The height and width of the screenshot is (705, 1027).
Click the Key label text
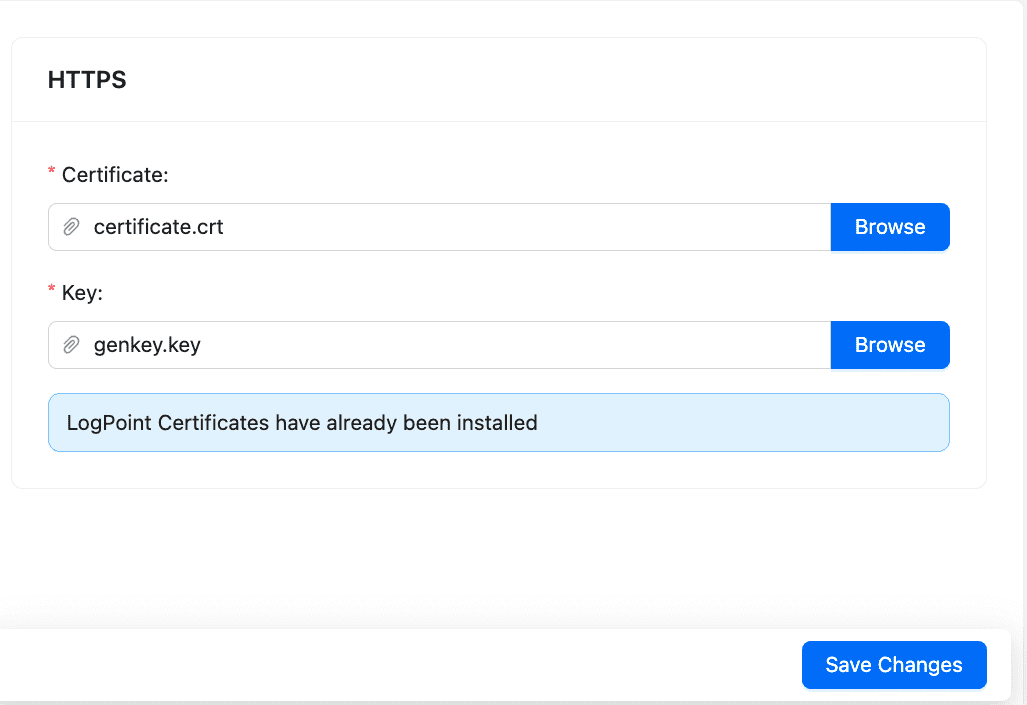click(x=80, y=293)
